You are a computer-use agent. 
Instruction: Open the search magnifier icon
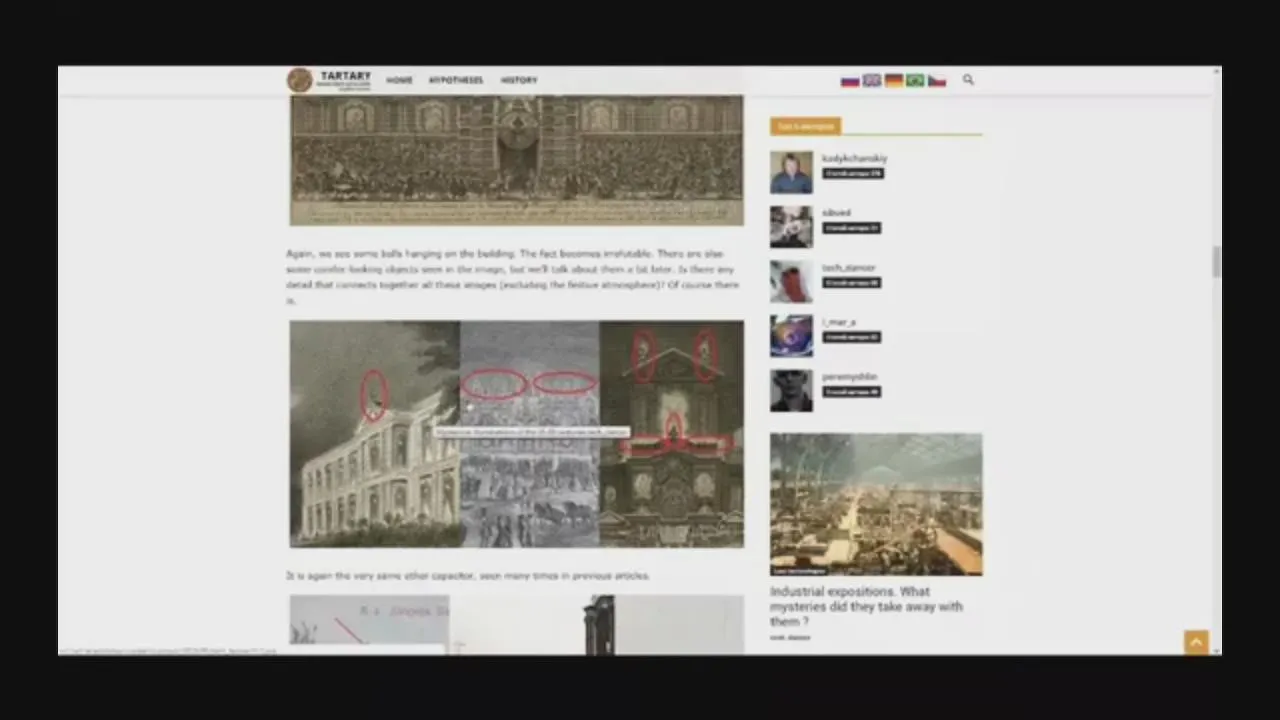[968, 80]
